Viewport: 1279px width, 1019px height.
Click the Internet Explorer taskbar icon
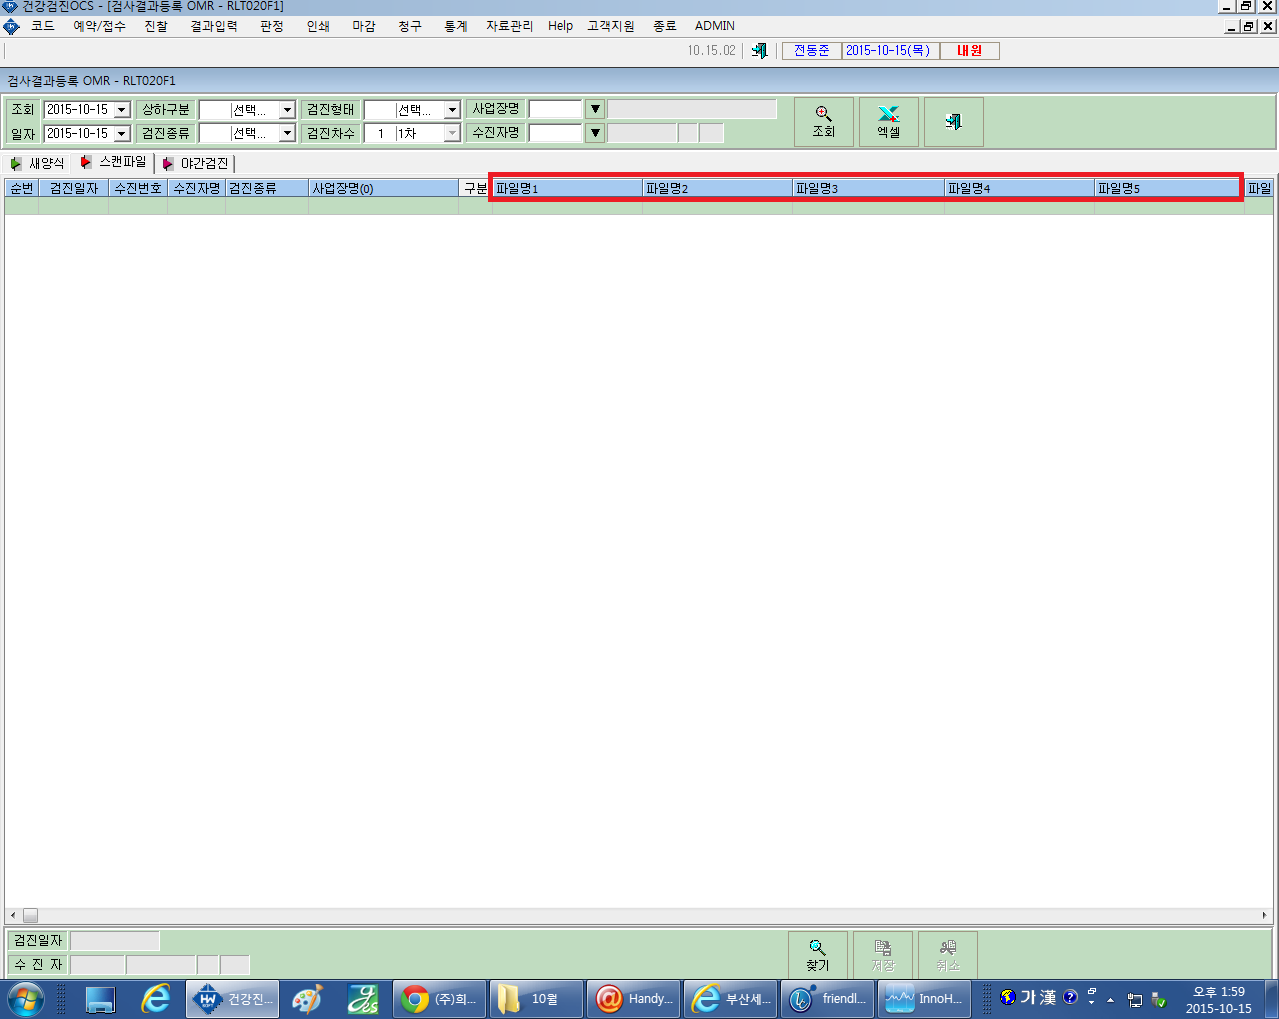[156, 999]
